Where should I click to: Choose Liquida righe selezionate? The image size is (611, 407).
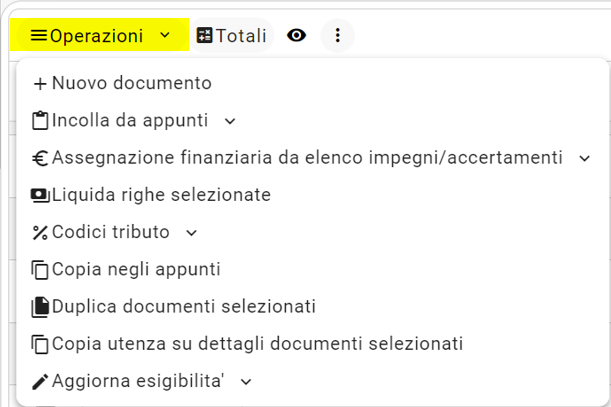[151, 195]
